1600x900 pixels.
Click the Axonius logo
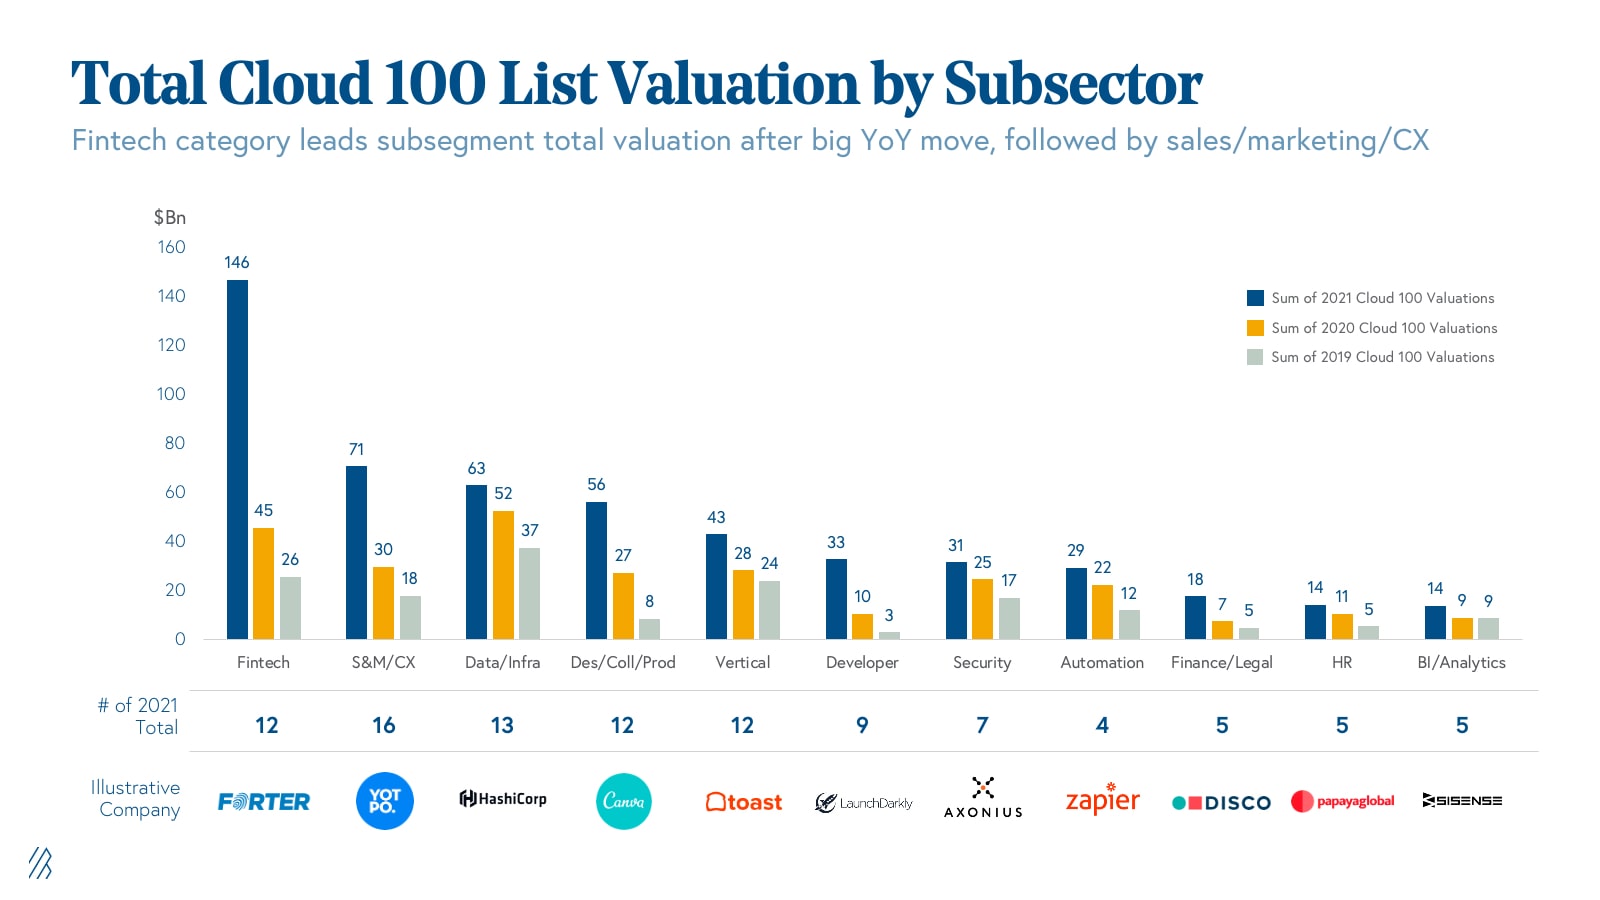983,798
